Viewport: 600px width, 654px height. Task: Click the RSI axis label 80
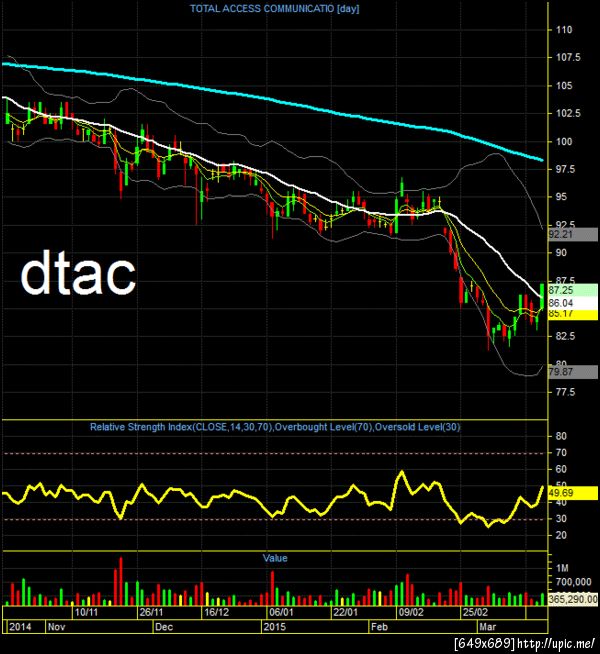561,436
